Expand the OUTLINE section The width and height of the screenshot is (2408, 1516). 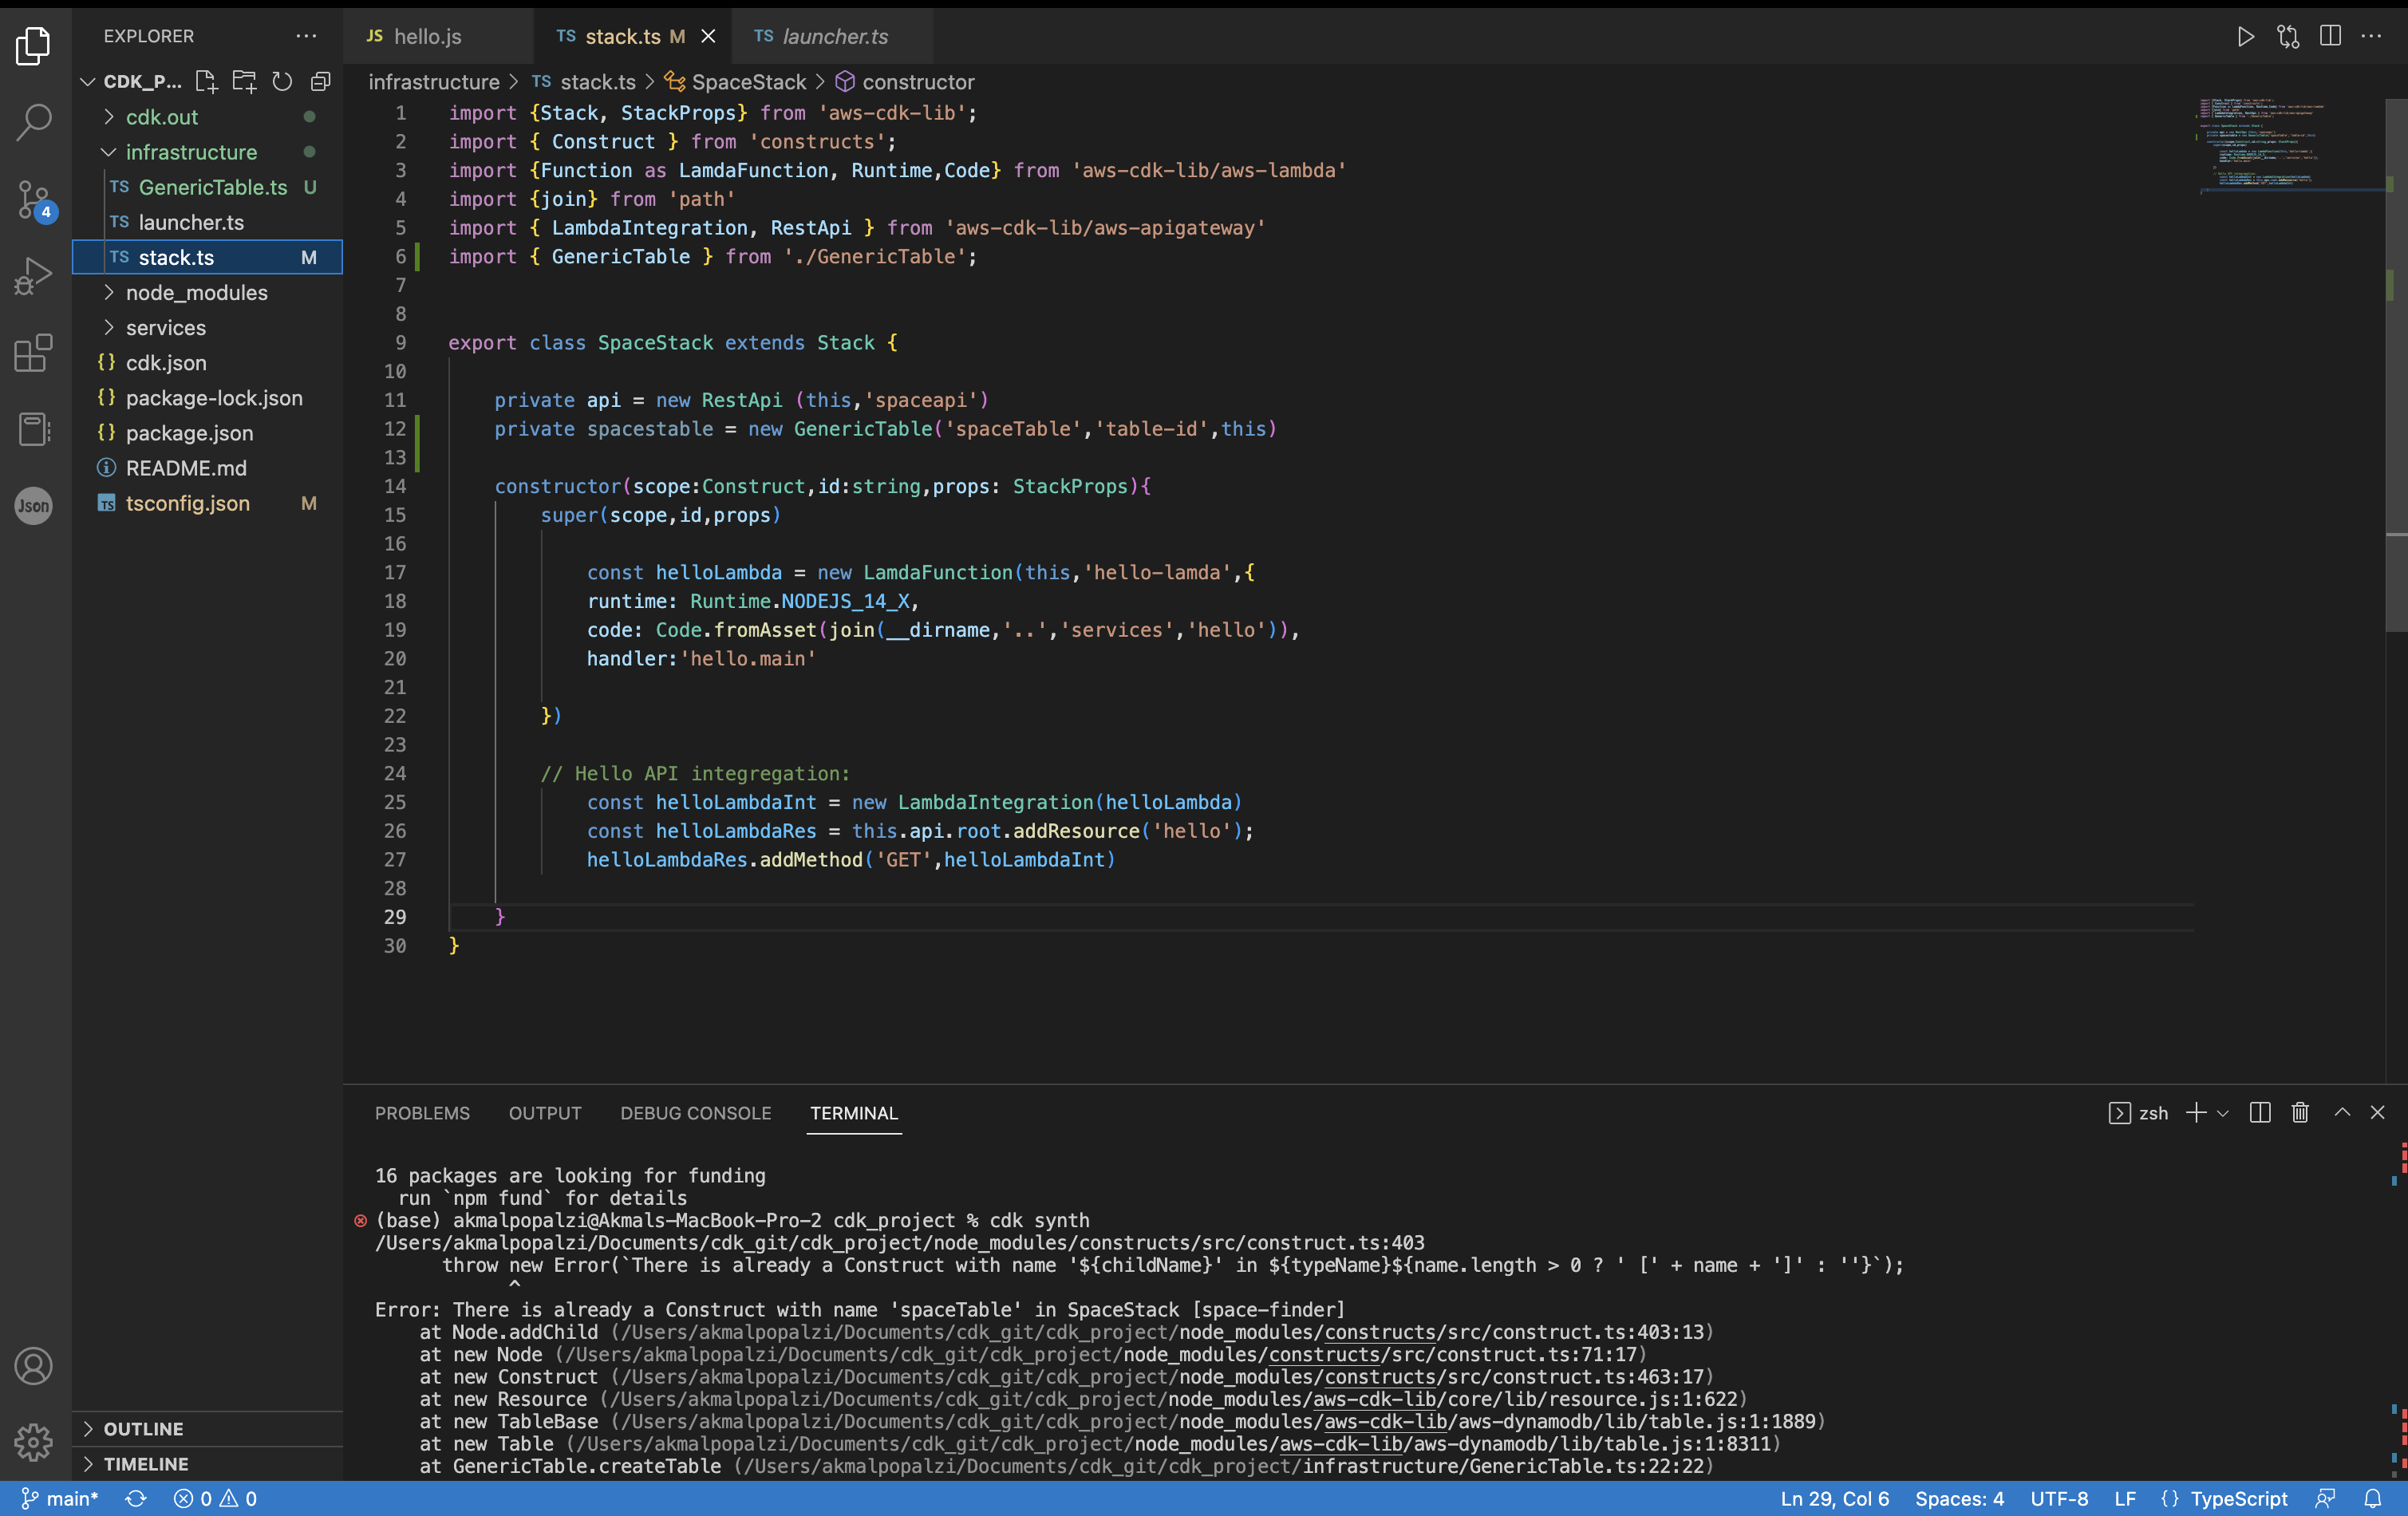click(208, 1429)
